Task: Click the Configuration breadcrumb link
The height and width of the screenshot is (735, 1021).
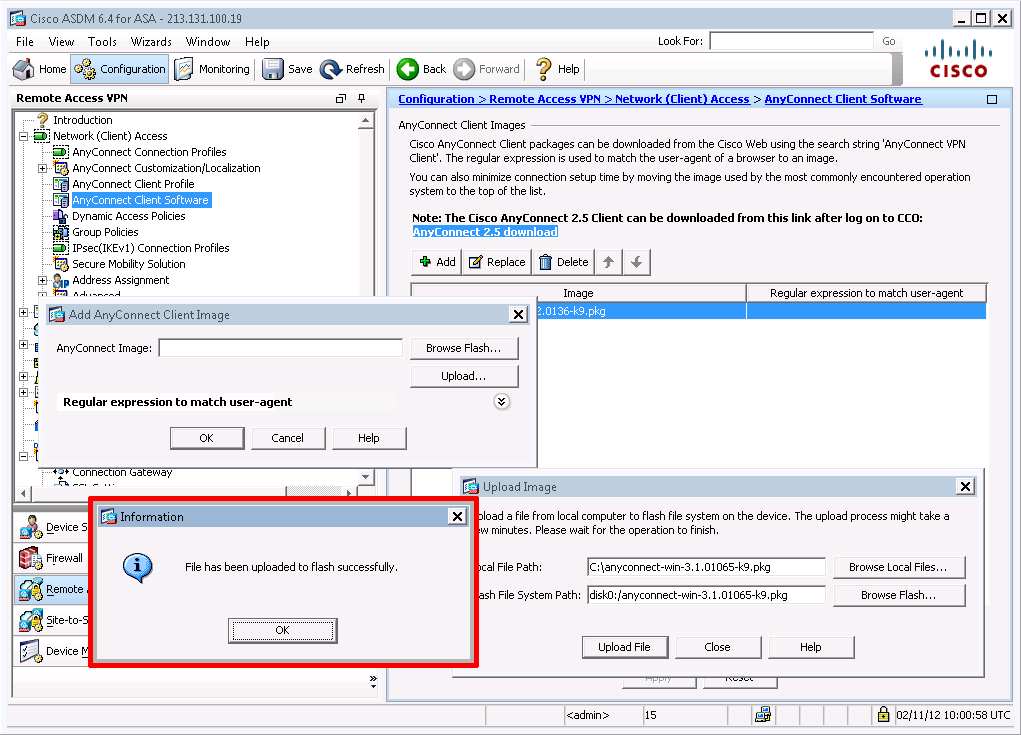Action: click(436, 99)
